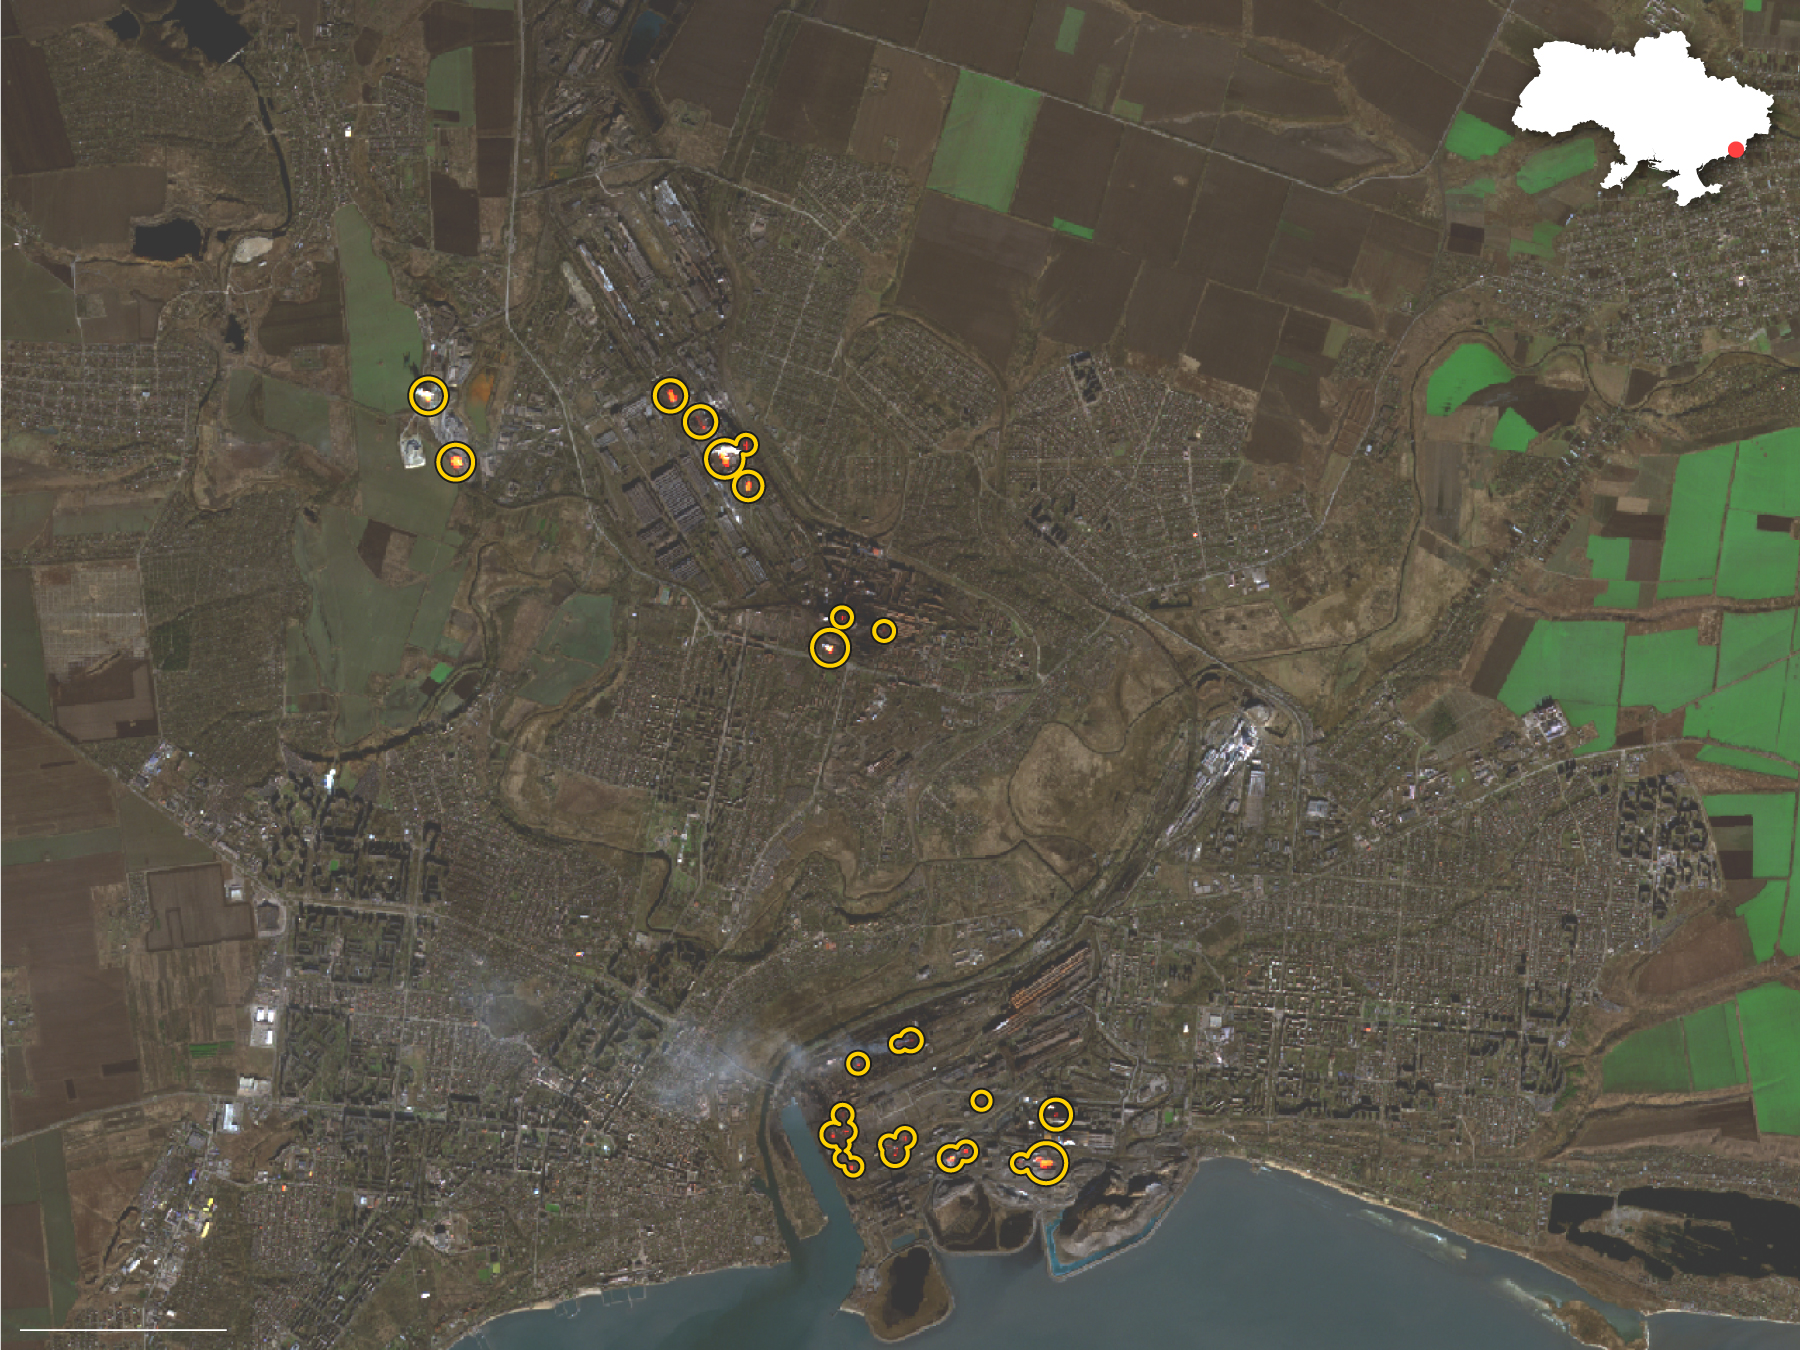
Task: Click the chain of circles beside the harbor channel
Action: (x=841, y=1138)
